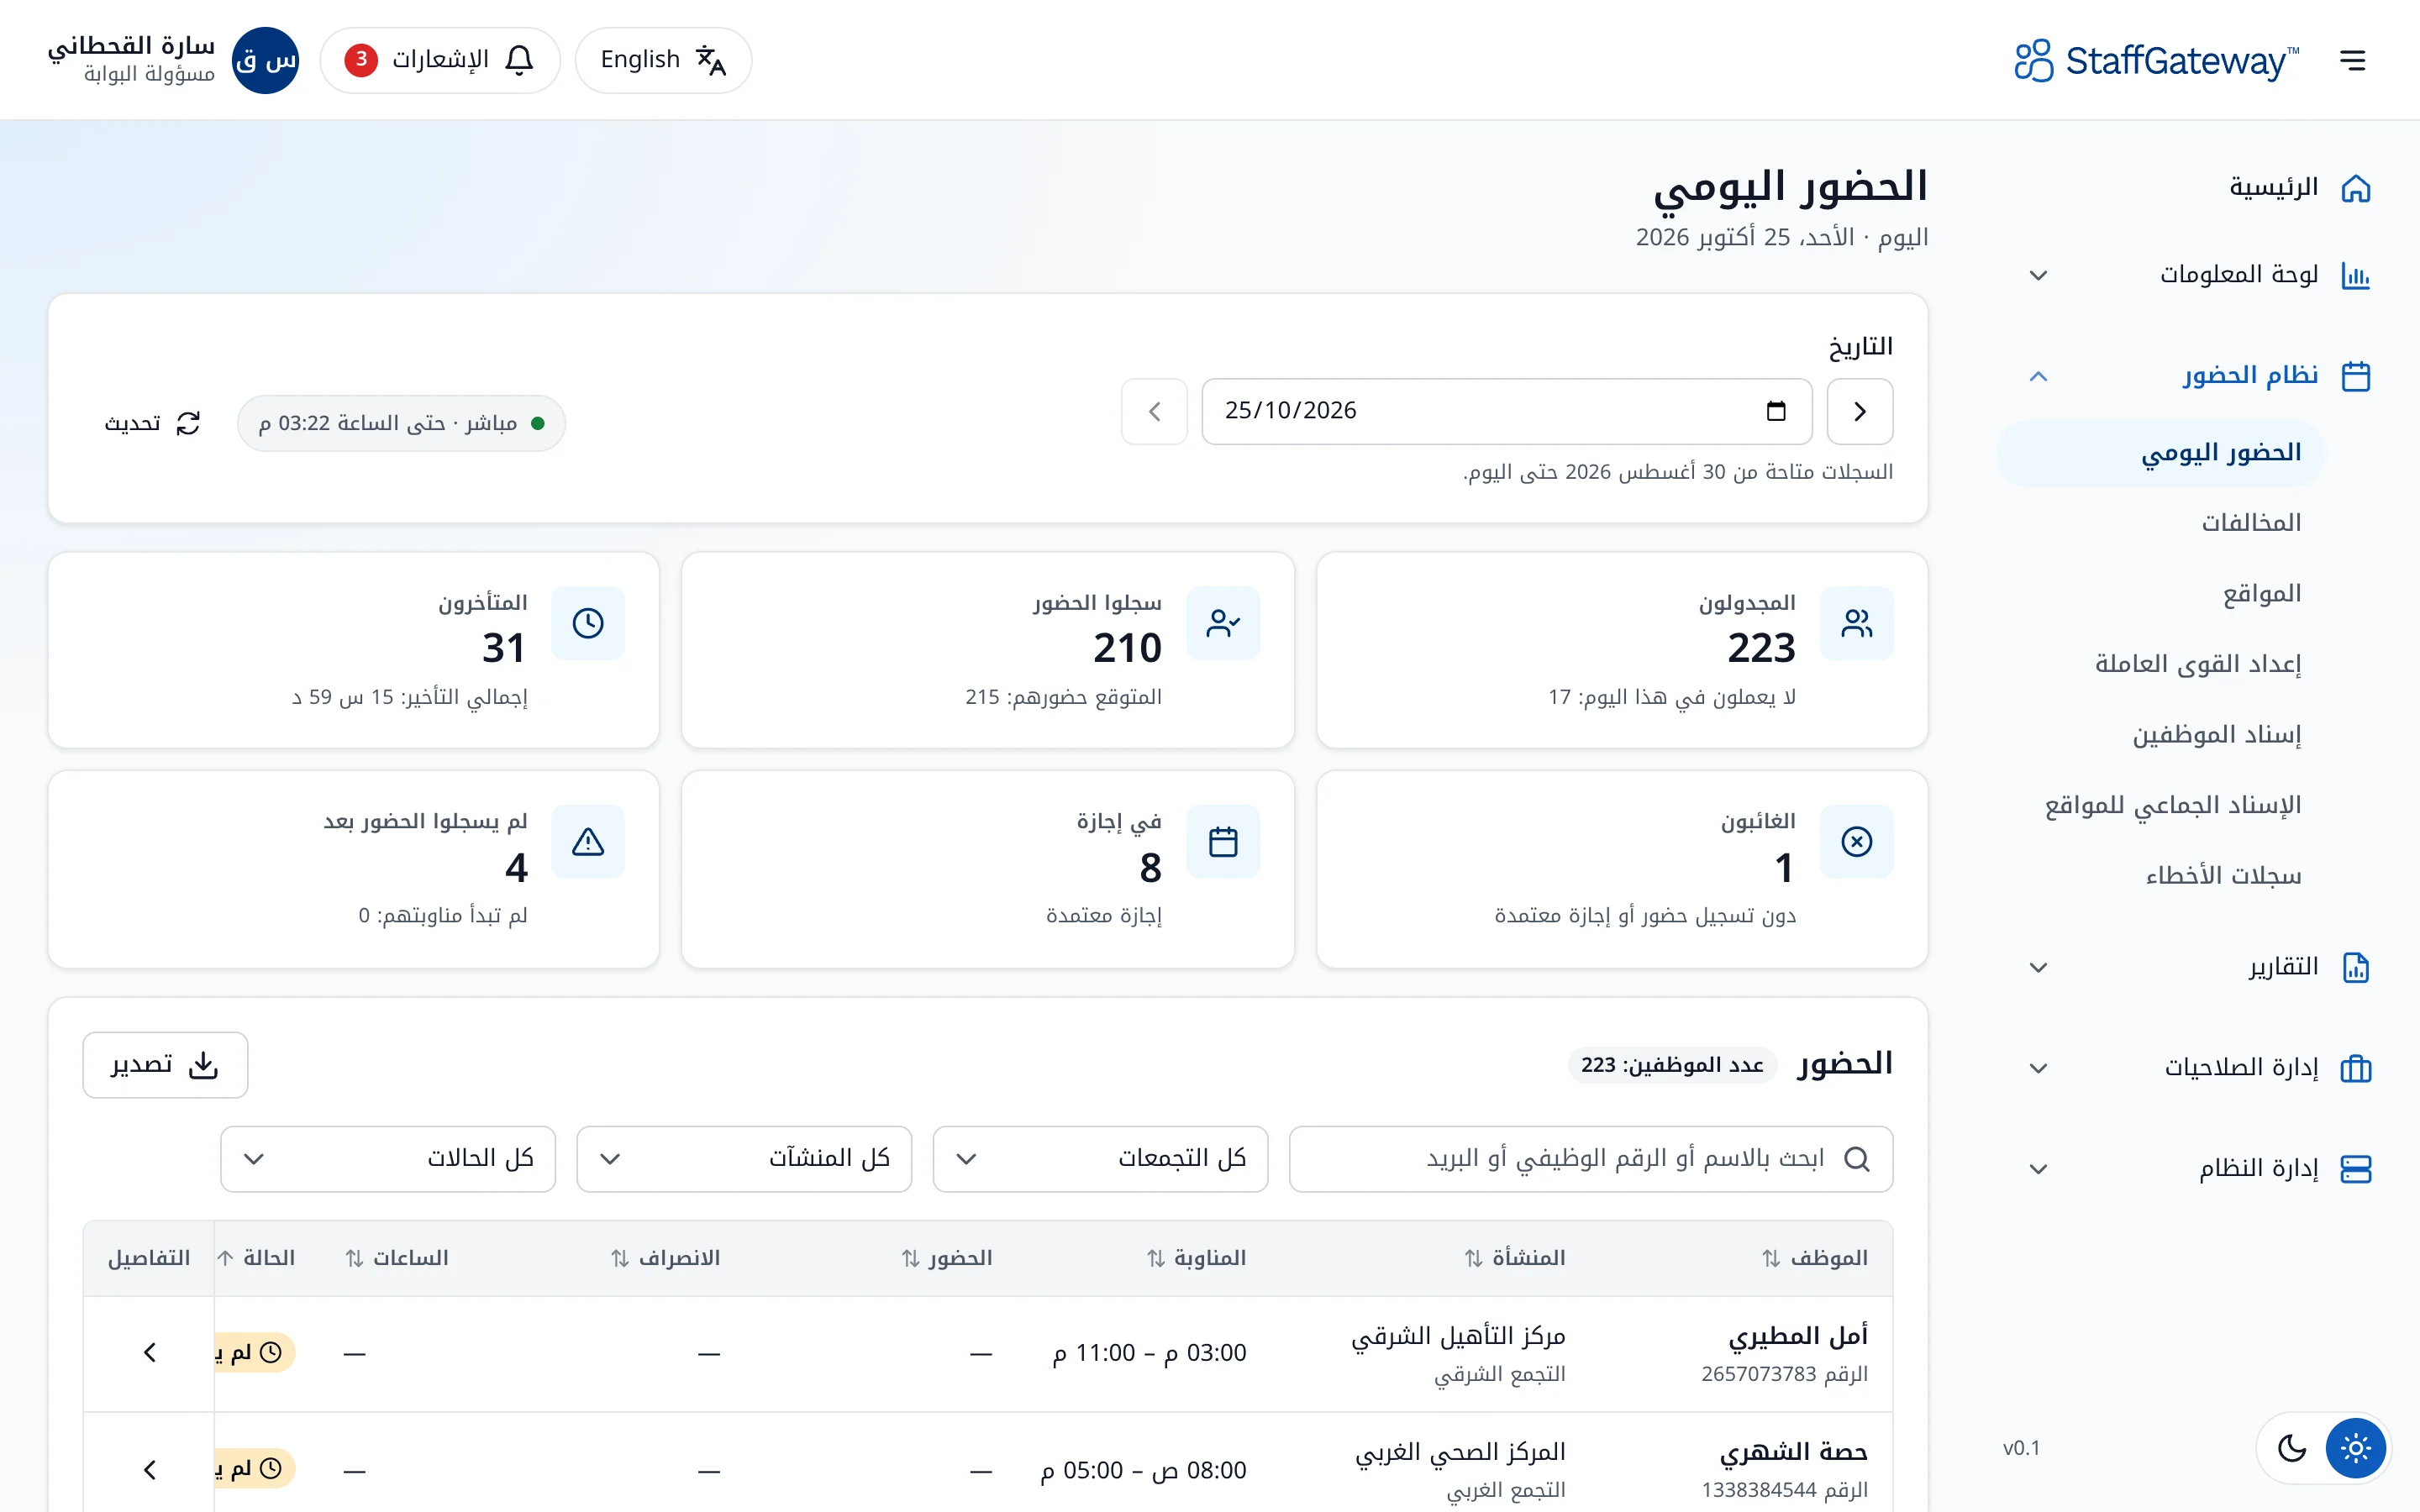Screen dimensions: 2420x1512
Task: Expand إدارة الصلاحيات menu
Action: pyautogui.click(x=2200, y=1068)
